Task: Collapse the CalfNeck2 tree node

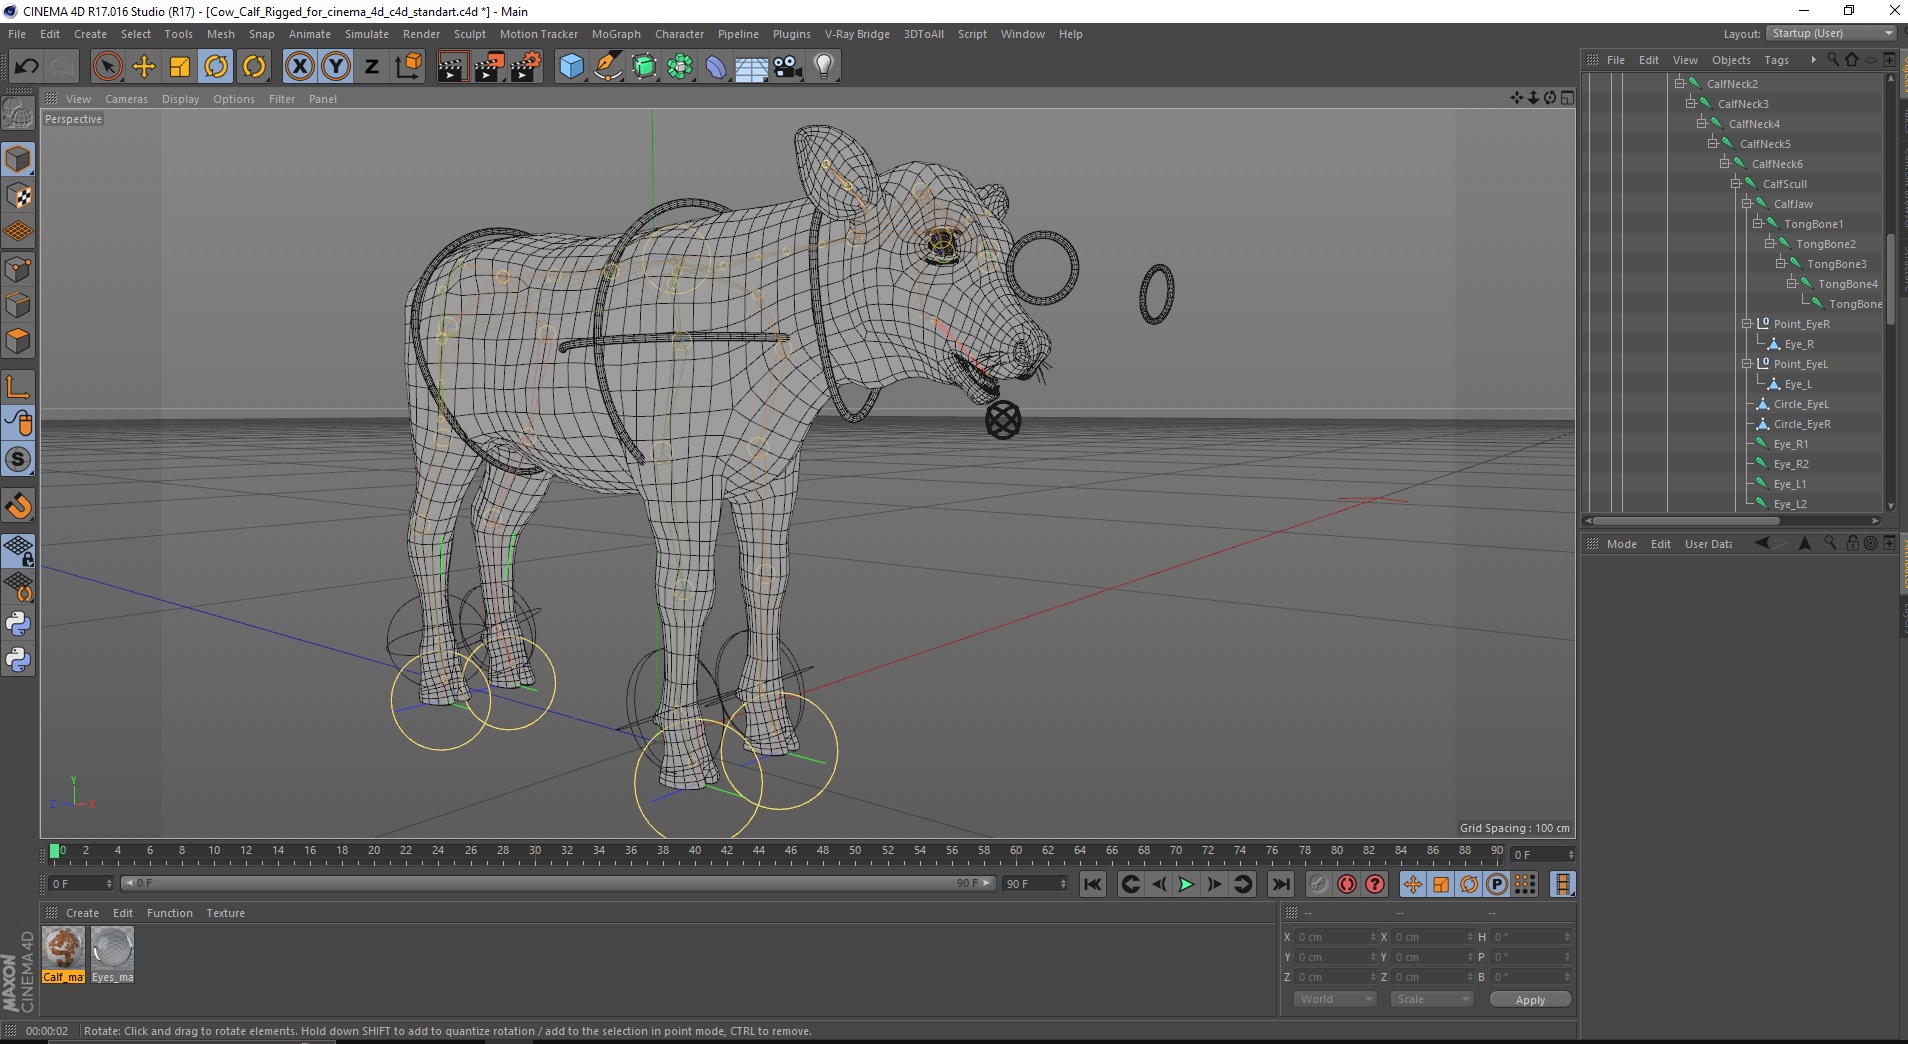Action: tap(1679, 84)
